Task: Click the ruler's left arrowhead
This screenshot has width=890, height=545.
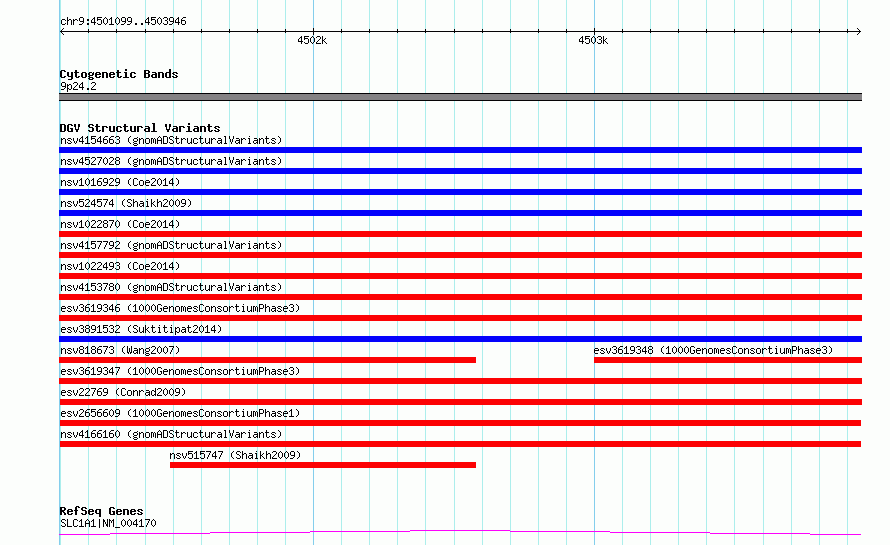Action: 62,31
